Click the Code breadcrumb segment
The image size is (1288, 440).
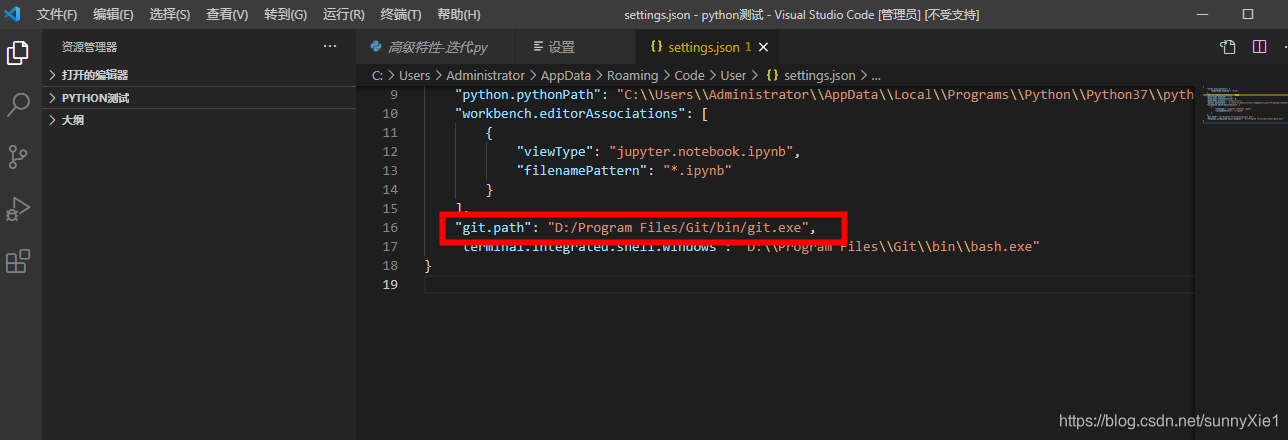[x=689, y=75]
